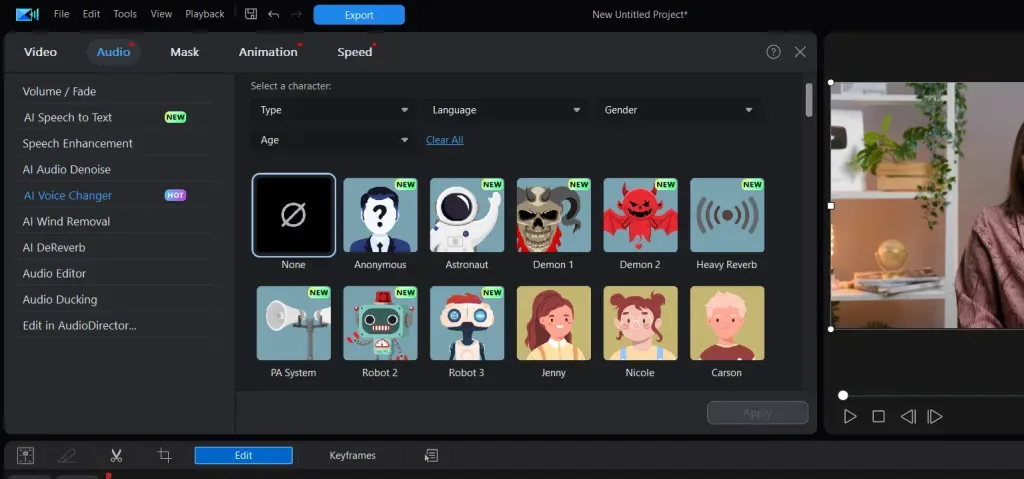Open the list menu icon beside Keyframes

[x=431, y=455]
